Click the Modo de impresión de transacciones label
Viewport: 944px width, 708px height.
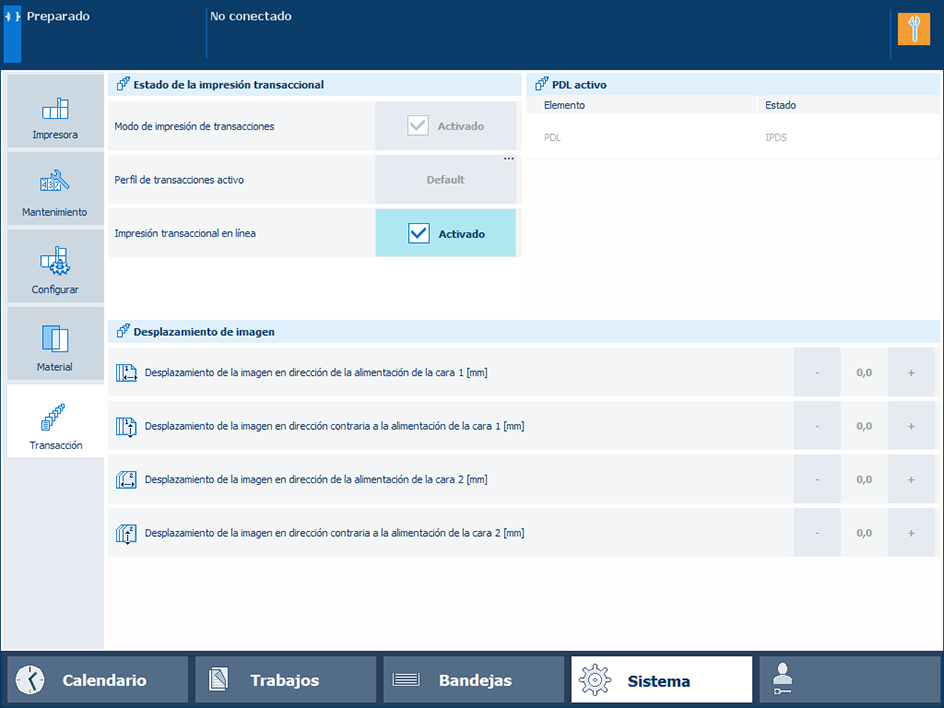194,126
